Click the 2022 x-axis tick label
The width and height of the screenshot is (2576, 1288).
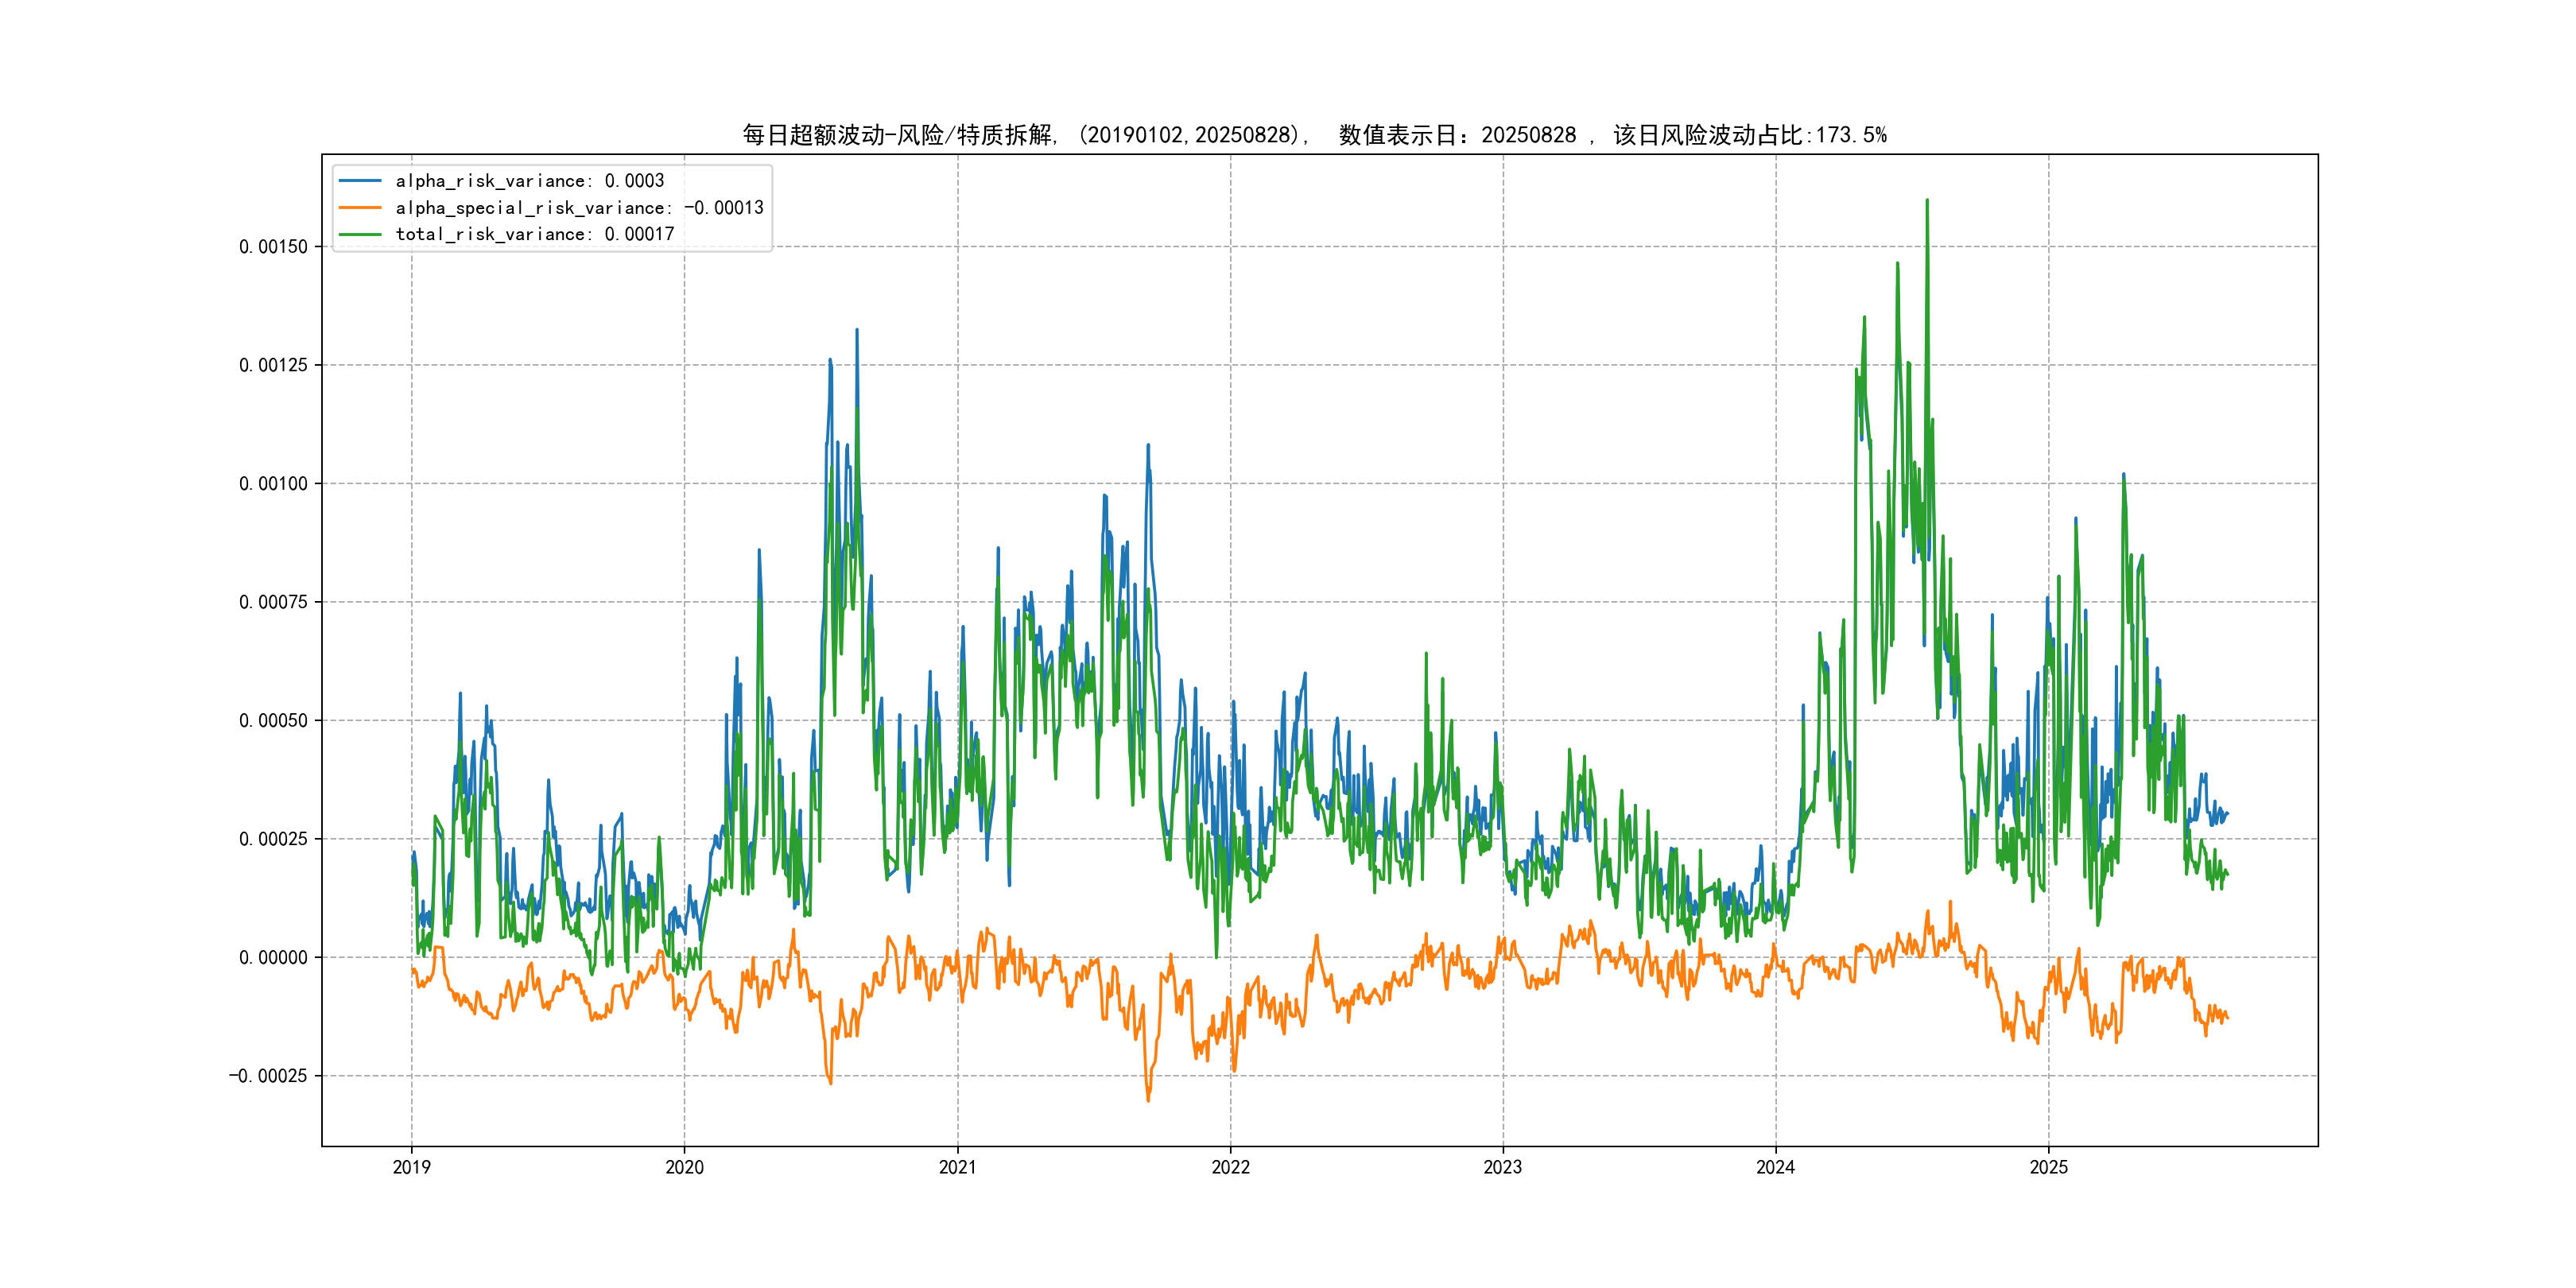click(x=1230, y=1167)
